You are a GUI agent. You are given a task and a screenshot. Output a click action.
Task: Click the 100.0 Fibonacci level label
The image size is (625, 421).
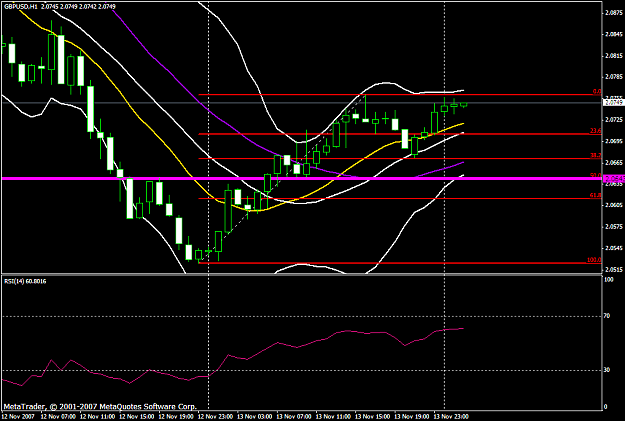[594, 260]
